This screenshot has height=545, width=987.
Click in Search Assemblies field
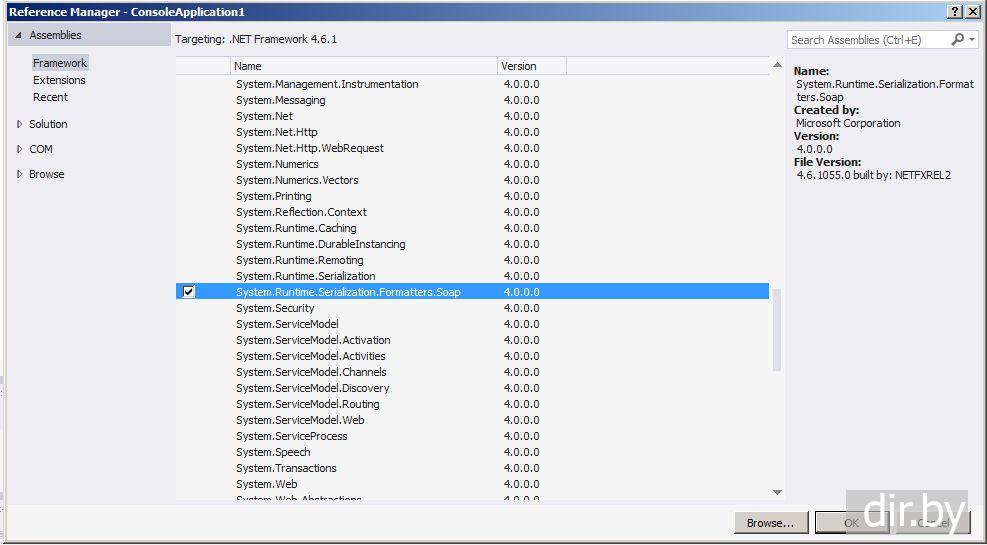pyautogui.click(x=869, y=40)
